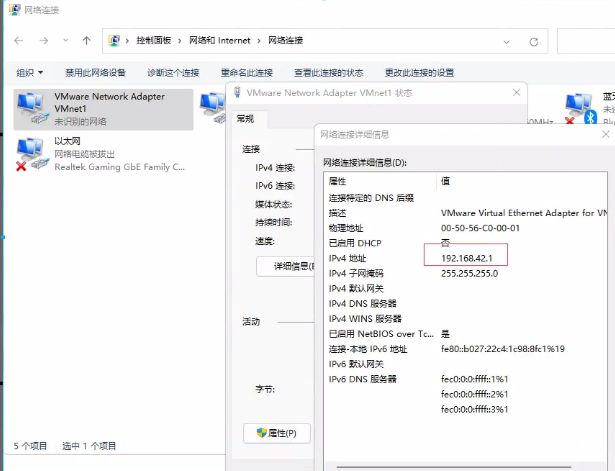The image size is (615, 471).
Task: Open the 详细信息 button in status dialog
Action: (286, 267)
